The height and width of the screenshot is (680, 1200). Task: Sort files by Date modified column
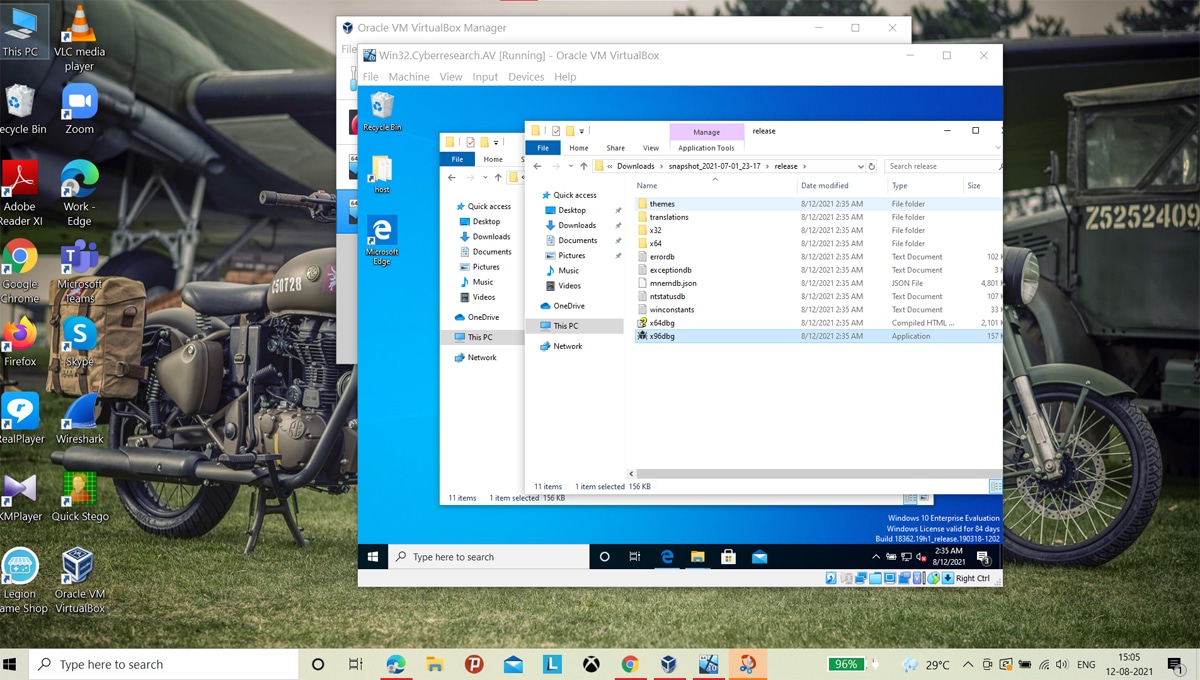click(825, 186)
